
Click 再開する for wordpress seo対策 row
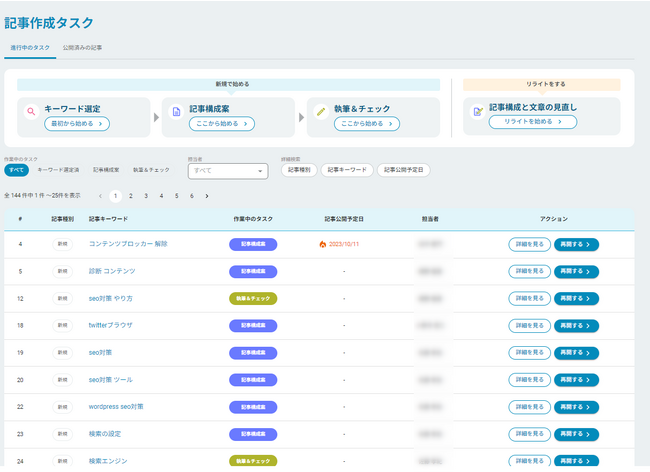tap(576, 407)
